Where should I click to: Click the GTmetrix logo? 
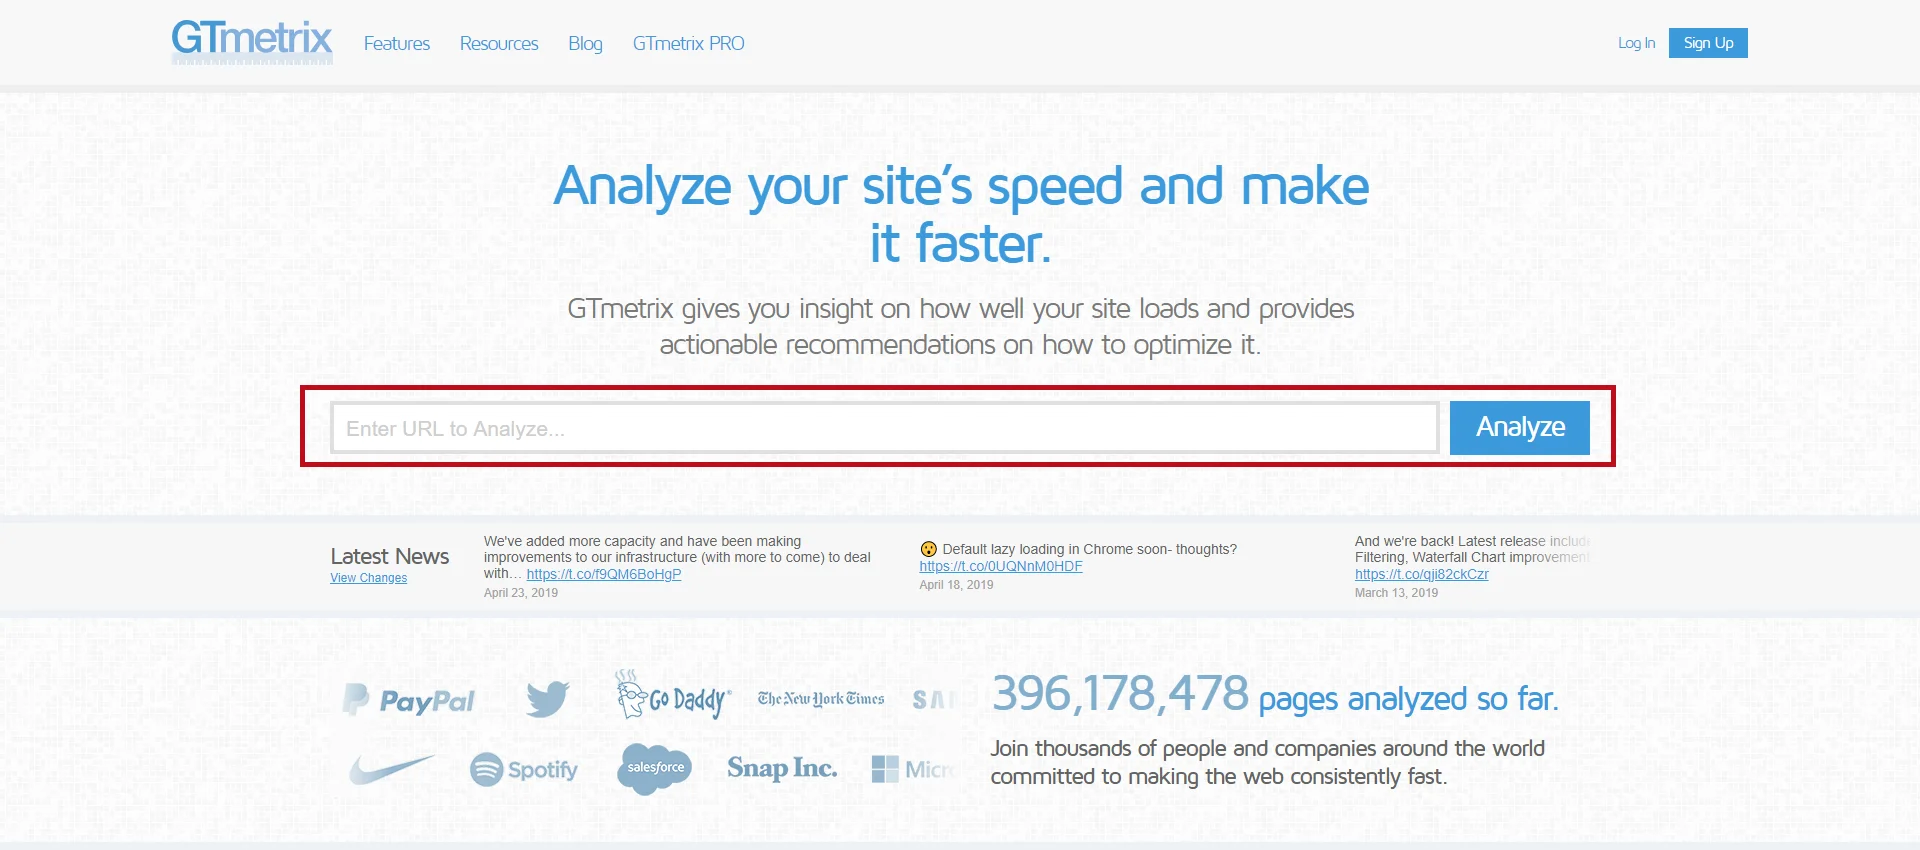[x=251, y=42]
